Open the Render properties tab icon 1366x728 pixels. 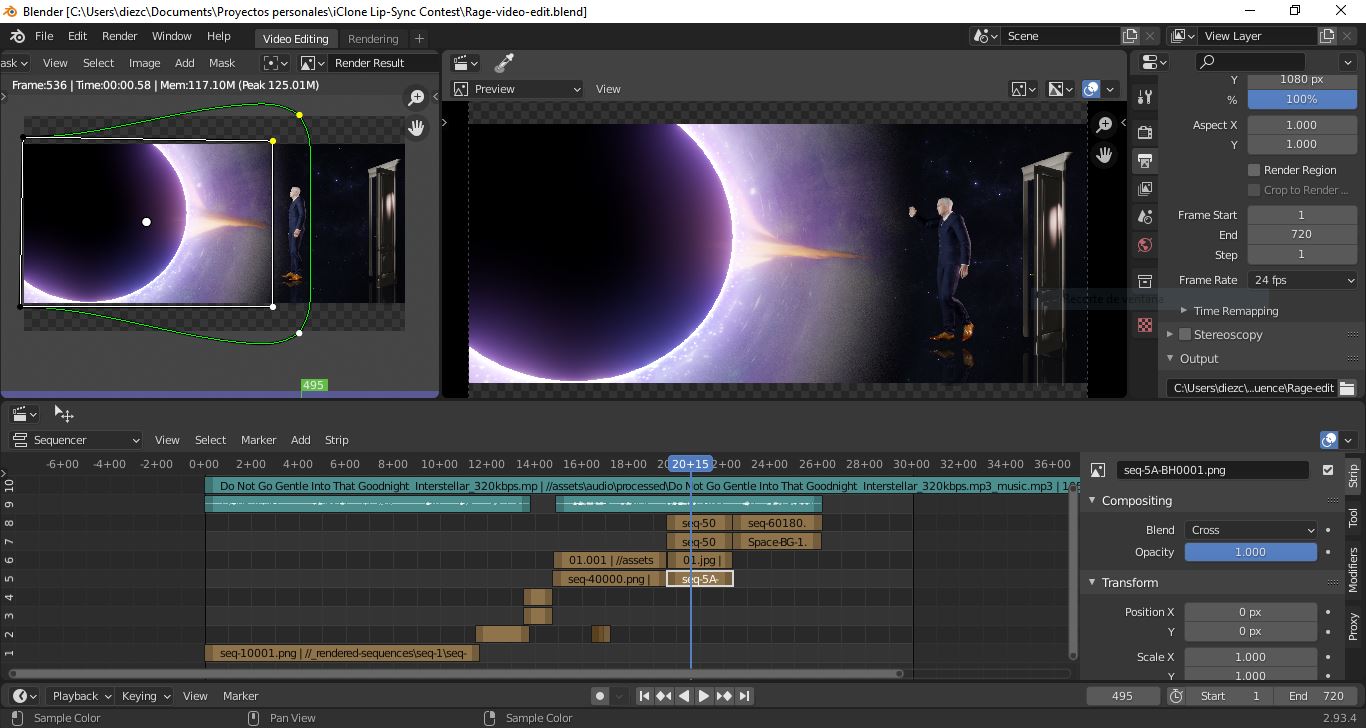[x=1145, y=132]
